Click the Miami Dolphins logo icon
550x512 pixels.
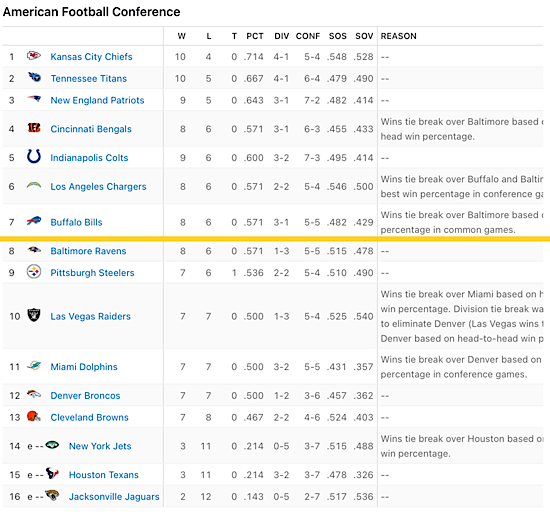point(34,366)
